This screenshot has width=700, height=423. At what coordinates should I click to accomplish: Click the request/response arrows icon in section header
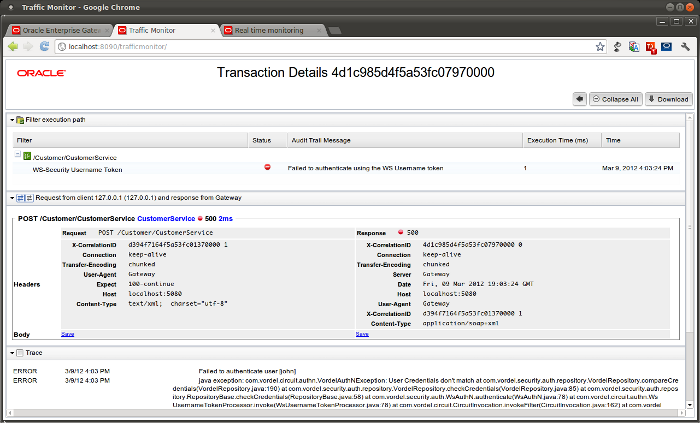(25, 198)
